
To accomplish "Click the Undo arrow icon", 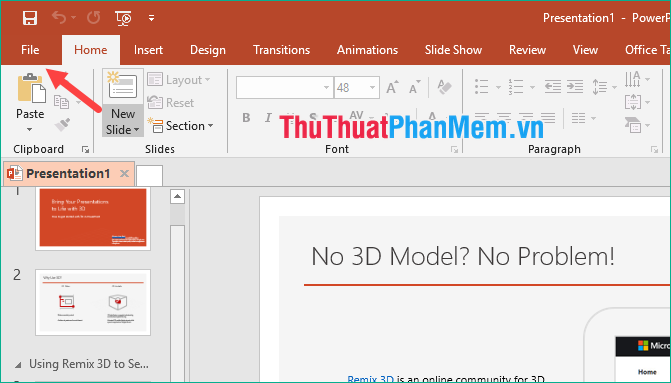I will (59, 18).
